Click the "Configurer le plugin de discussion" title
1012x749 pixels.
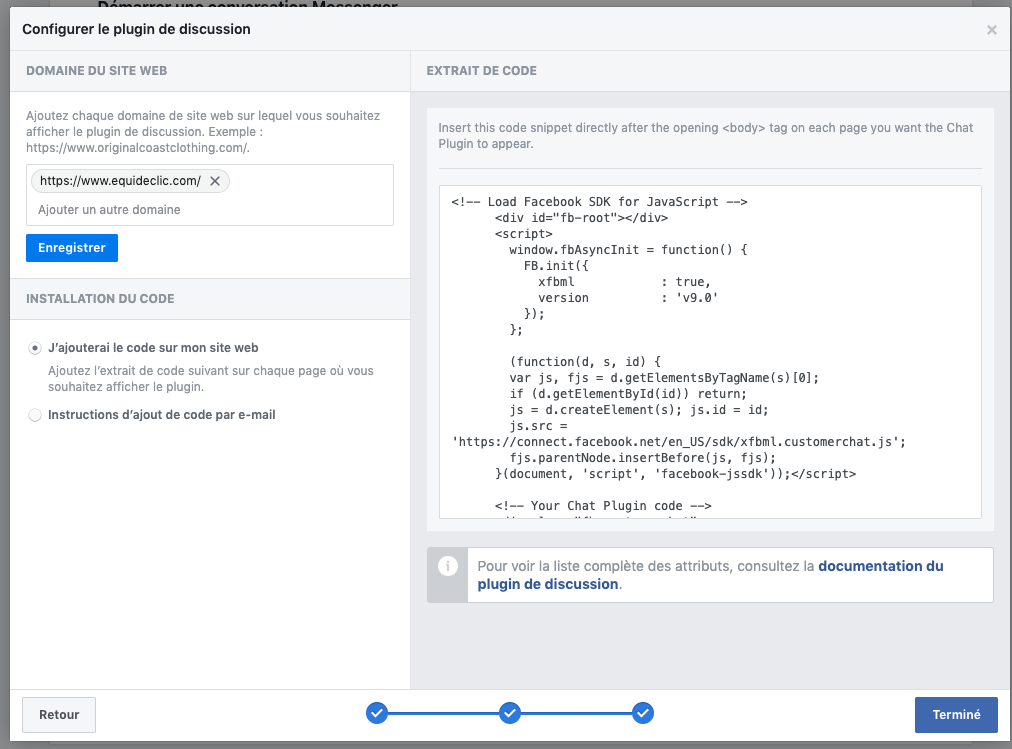pos(136,29)
